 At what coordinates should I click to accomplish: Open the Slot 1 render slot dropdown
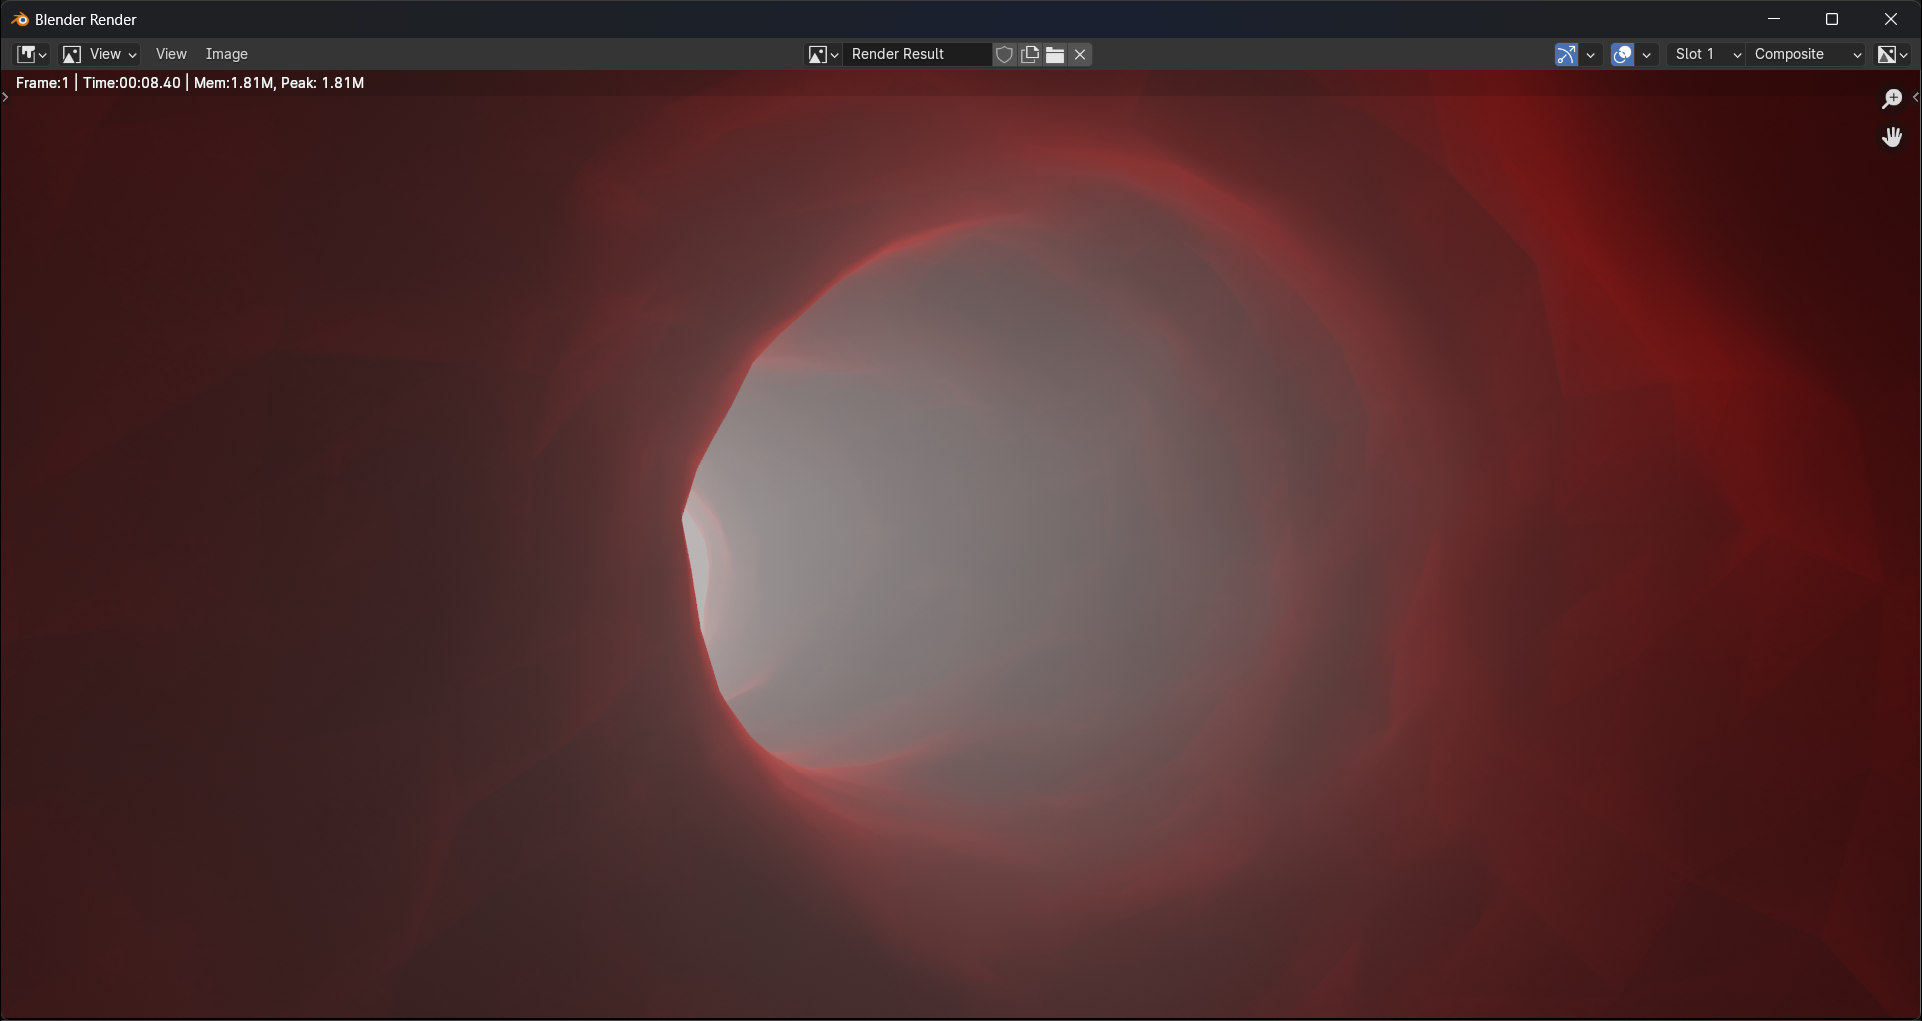tap(1707, 54)
